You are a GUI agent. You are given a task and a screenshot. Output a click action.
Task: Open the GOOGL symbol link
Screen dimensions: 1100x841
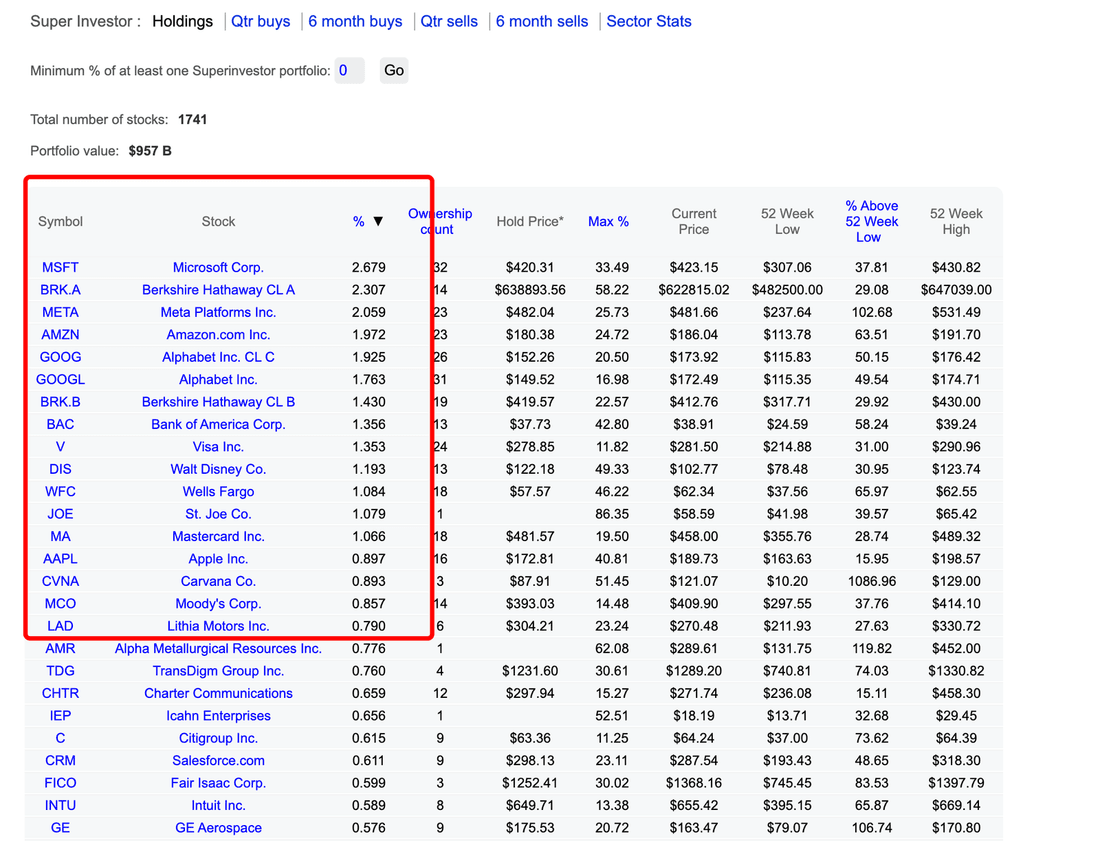coord(60,379)
